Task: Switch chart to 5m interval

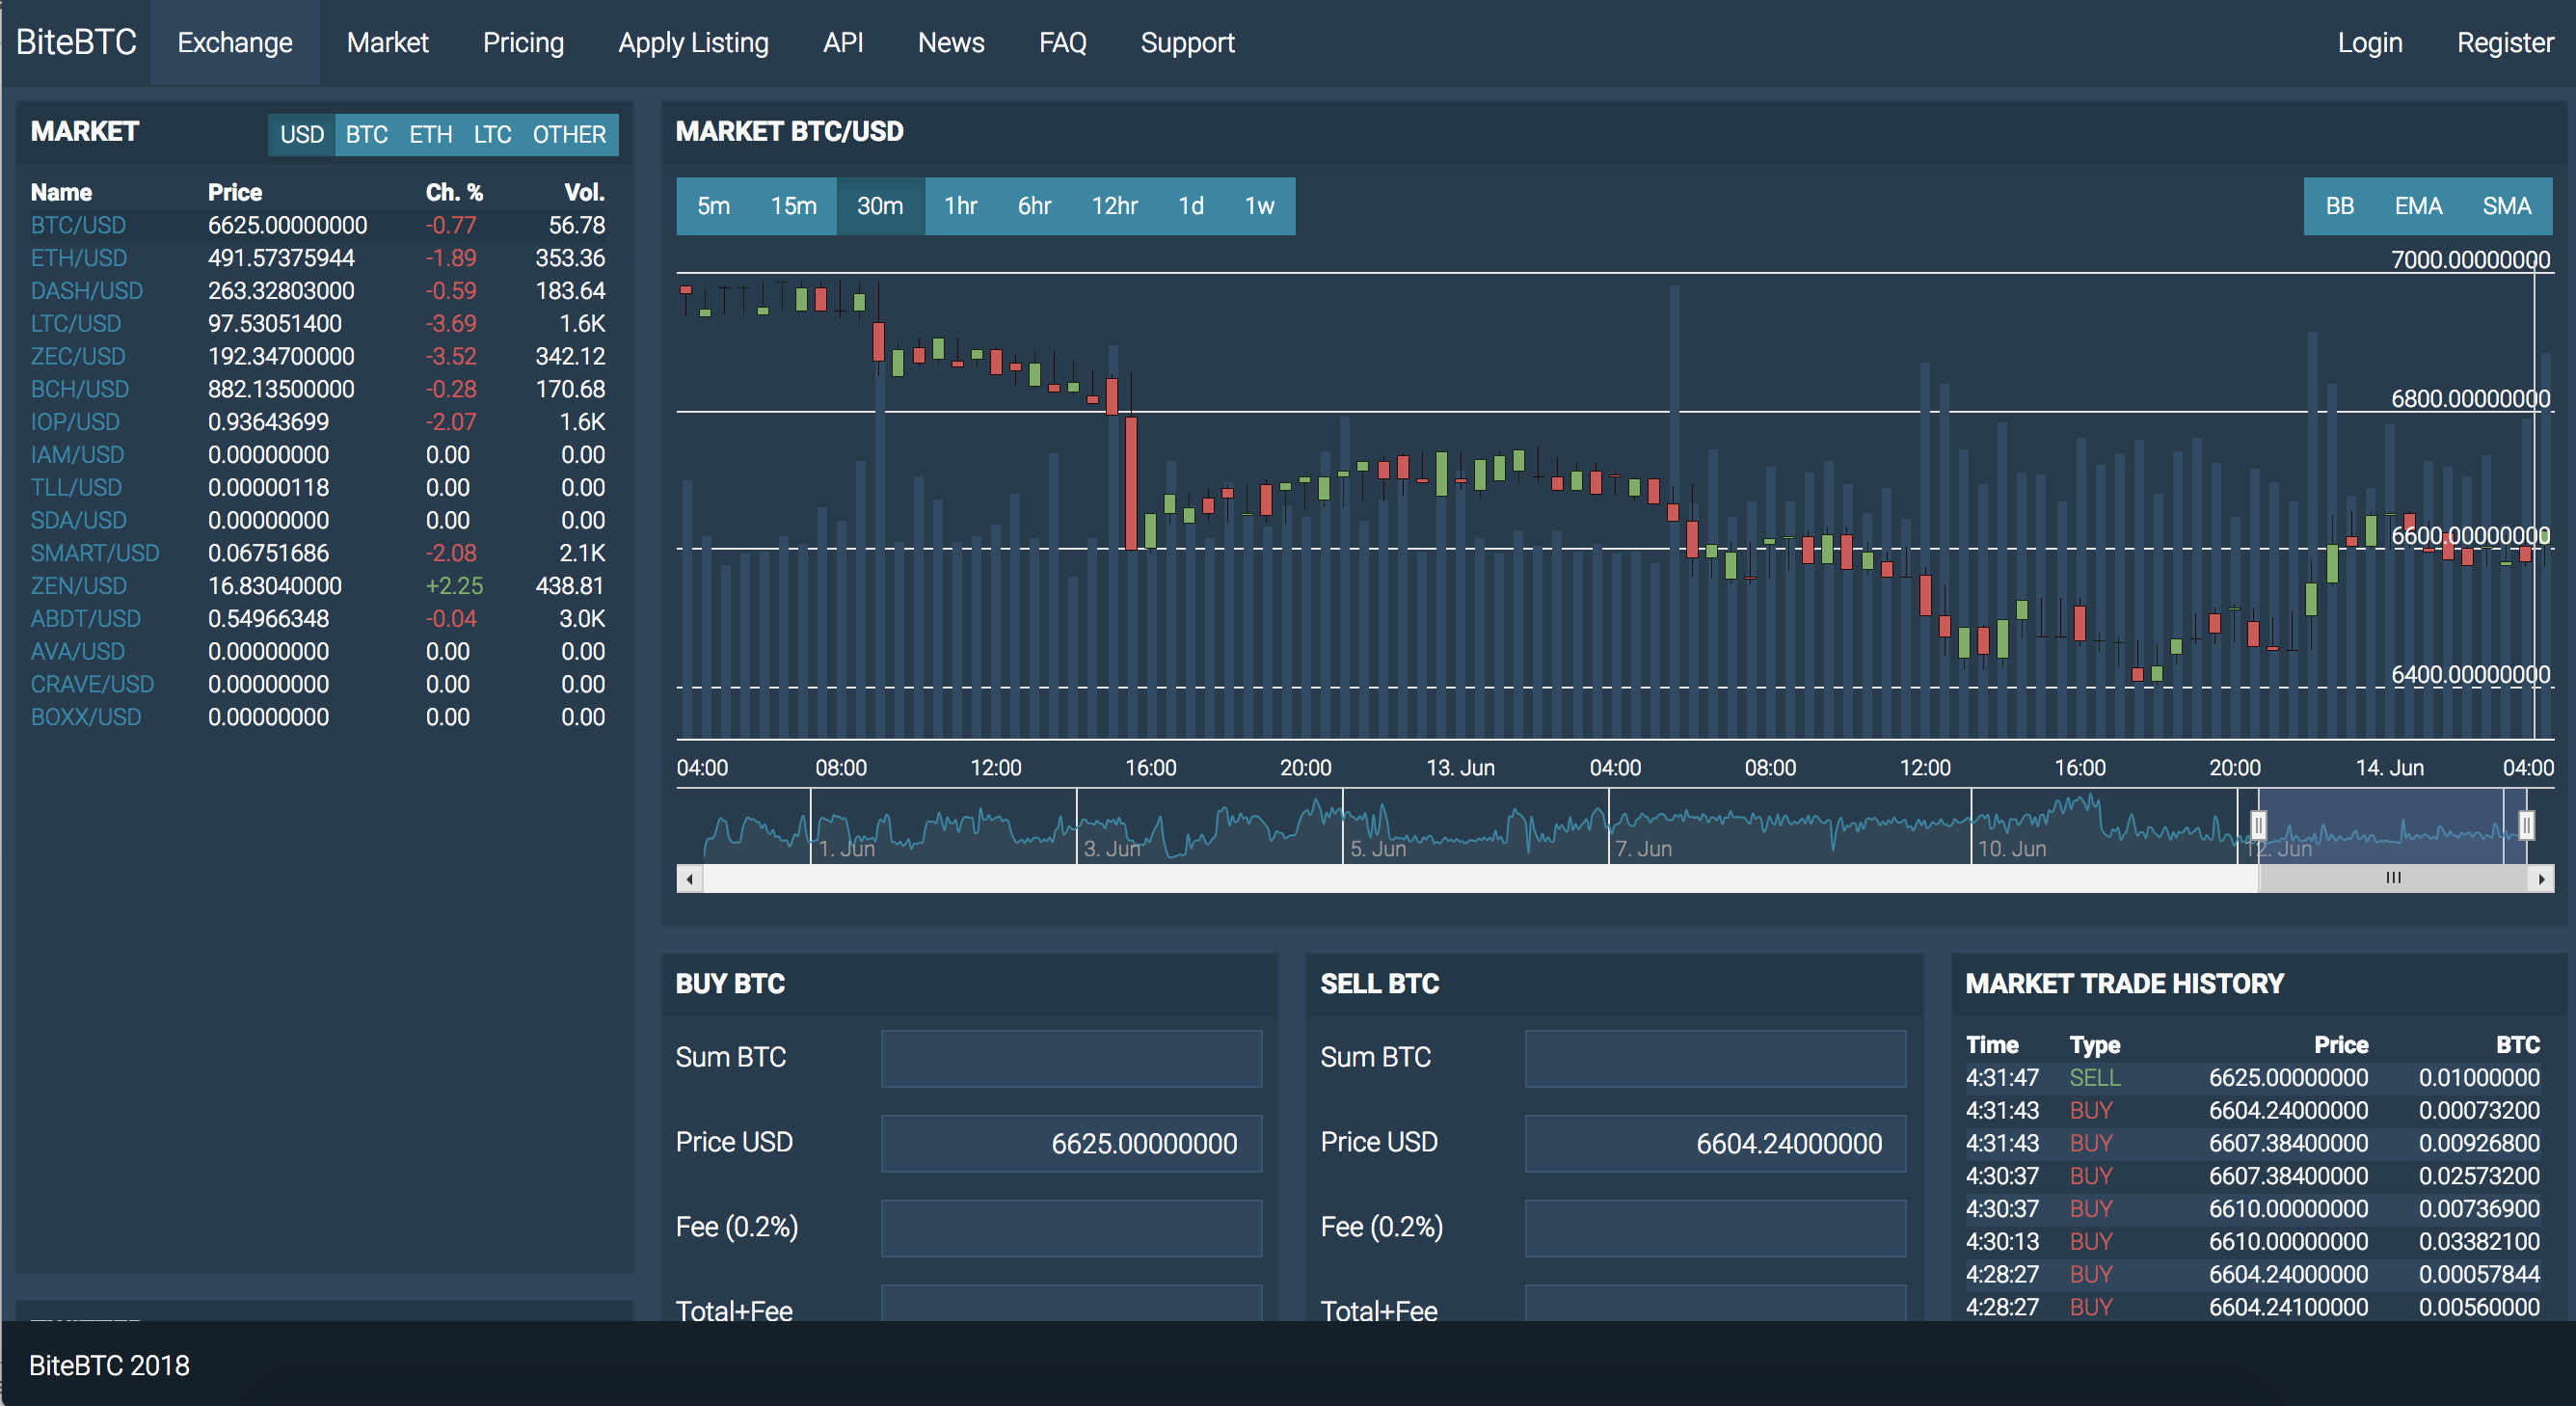Action: pyautogui.click(x=713, y=206)
